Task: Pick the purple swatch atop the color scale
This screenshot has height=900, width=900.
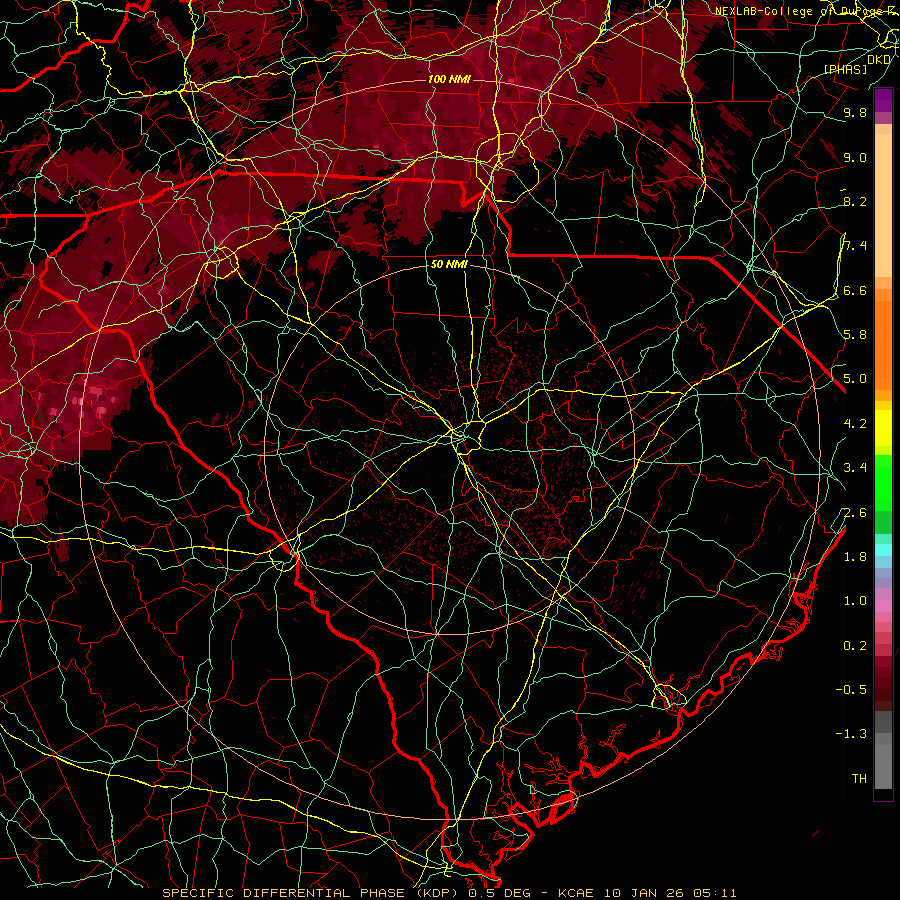Action: click(883, 100)
